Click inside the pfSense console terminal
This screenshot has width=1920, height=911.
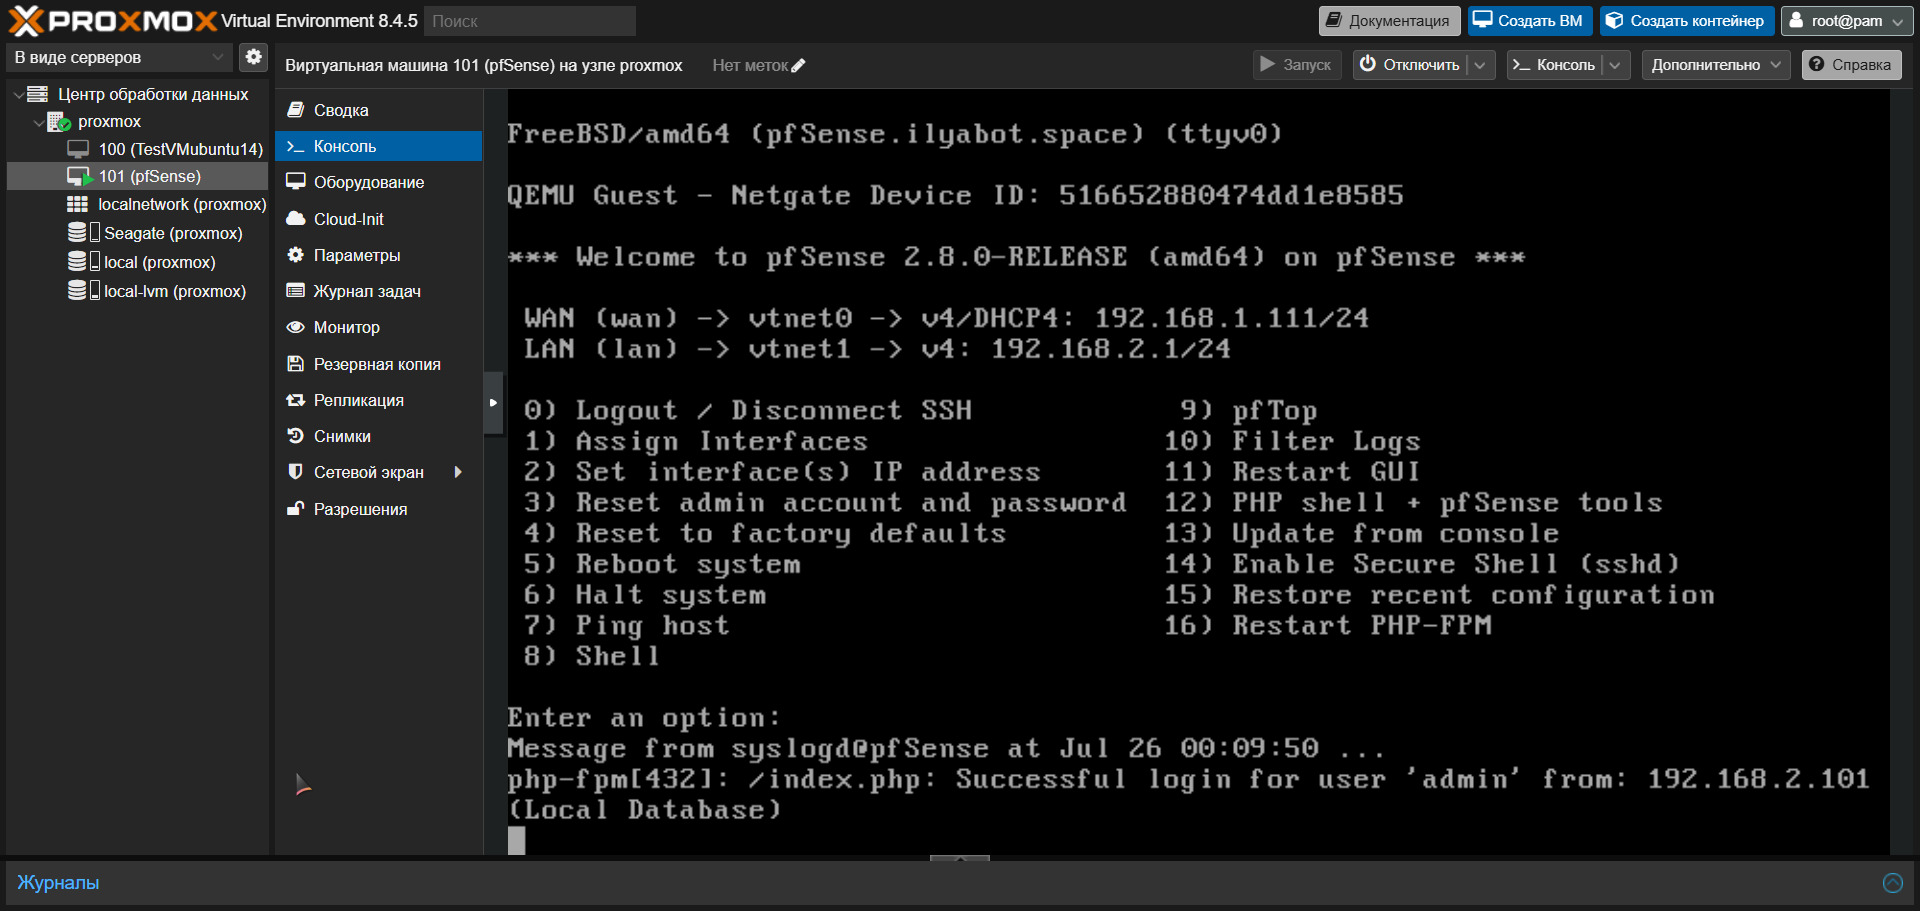(x=1198, y=470)
